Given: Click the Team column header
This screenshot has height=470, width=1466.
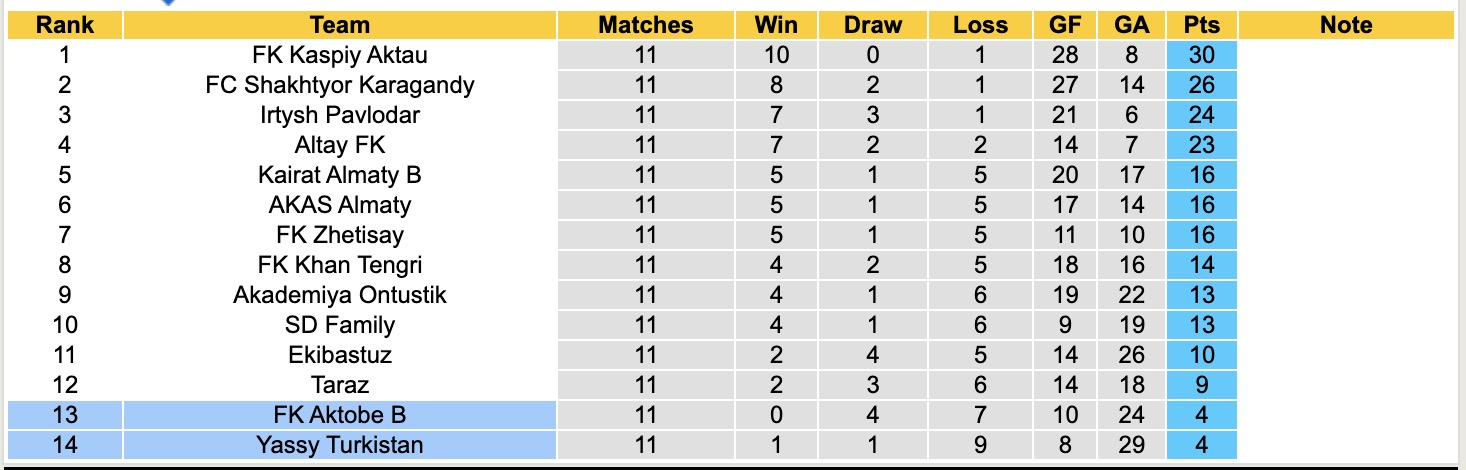Looking at the screenshot, I should [340, 25].
